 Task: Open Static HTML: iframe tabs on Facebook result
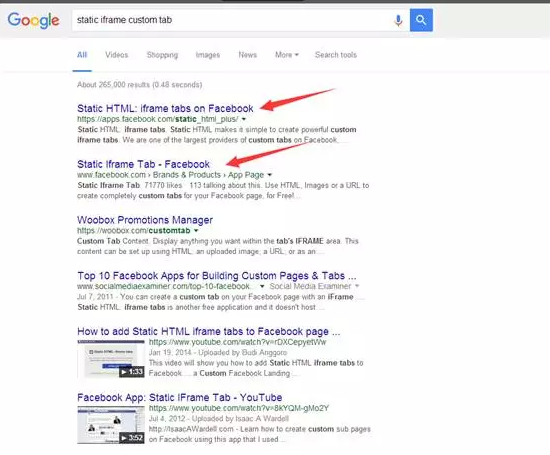point(165,108)
